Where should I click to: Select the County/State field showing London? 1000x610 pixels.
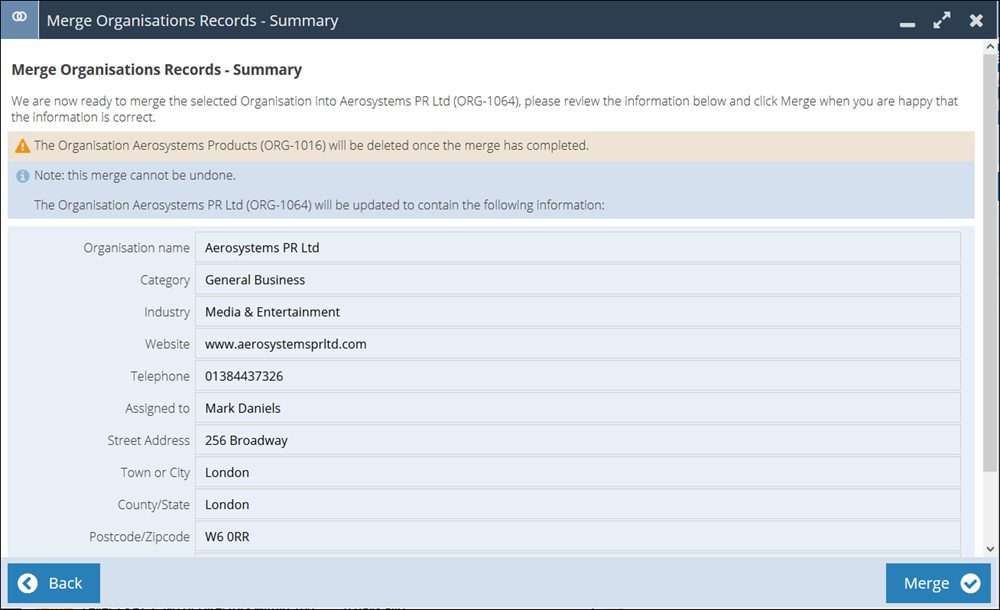coord(580,503)
